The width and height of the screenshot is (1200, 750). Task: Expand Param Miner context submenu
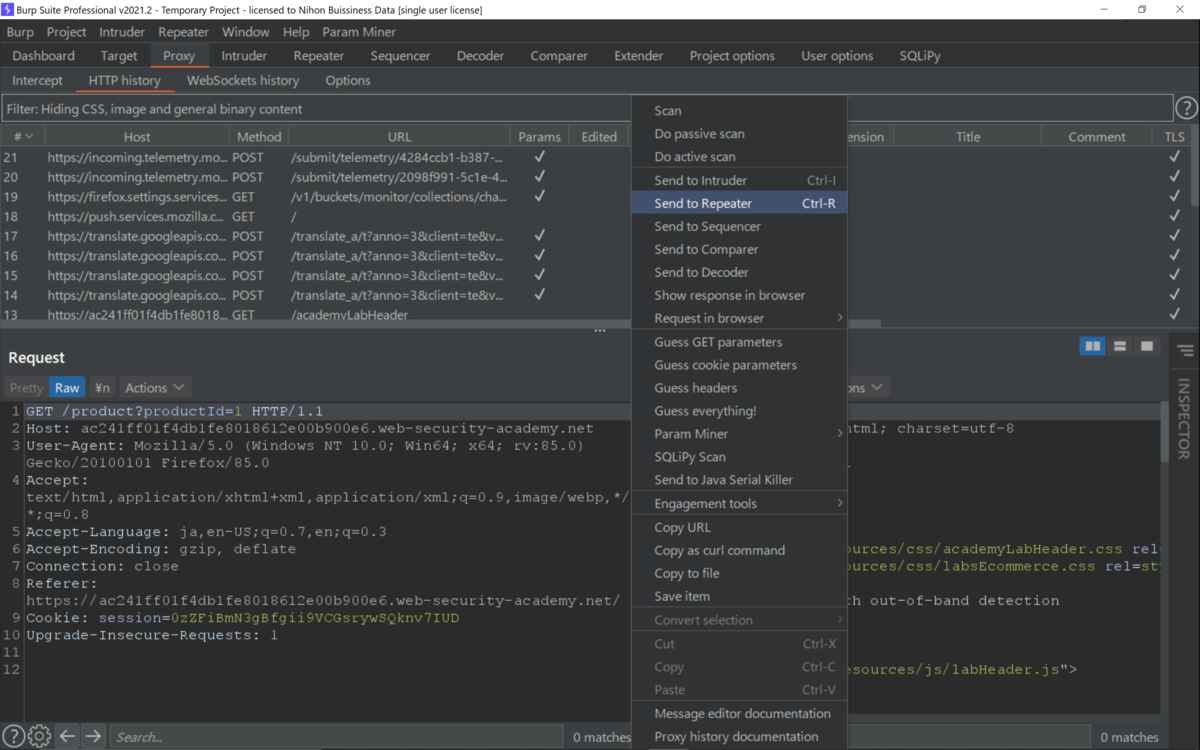pos(739,433)
